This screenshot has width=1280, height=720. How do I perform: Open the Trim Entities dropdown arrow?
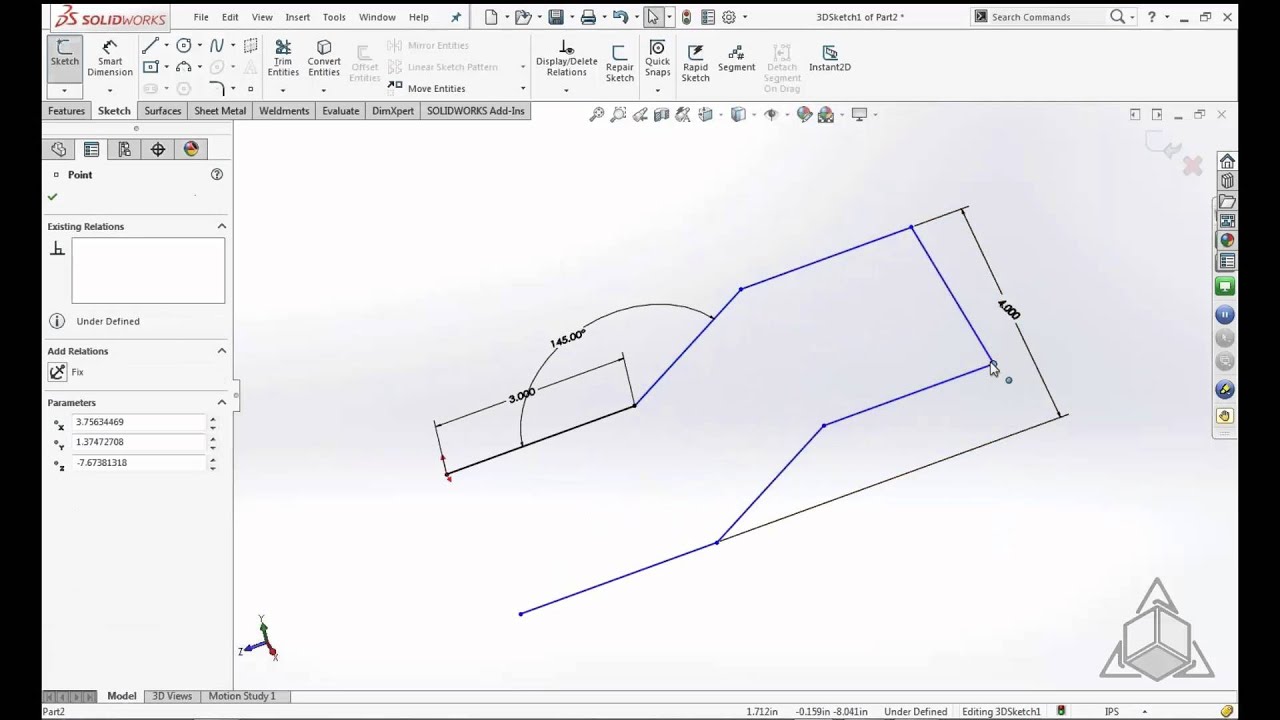tap(283, 90)
